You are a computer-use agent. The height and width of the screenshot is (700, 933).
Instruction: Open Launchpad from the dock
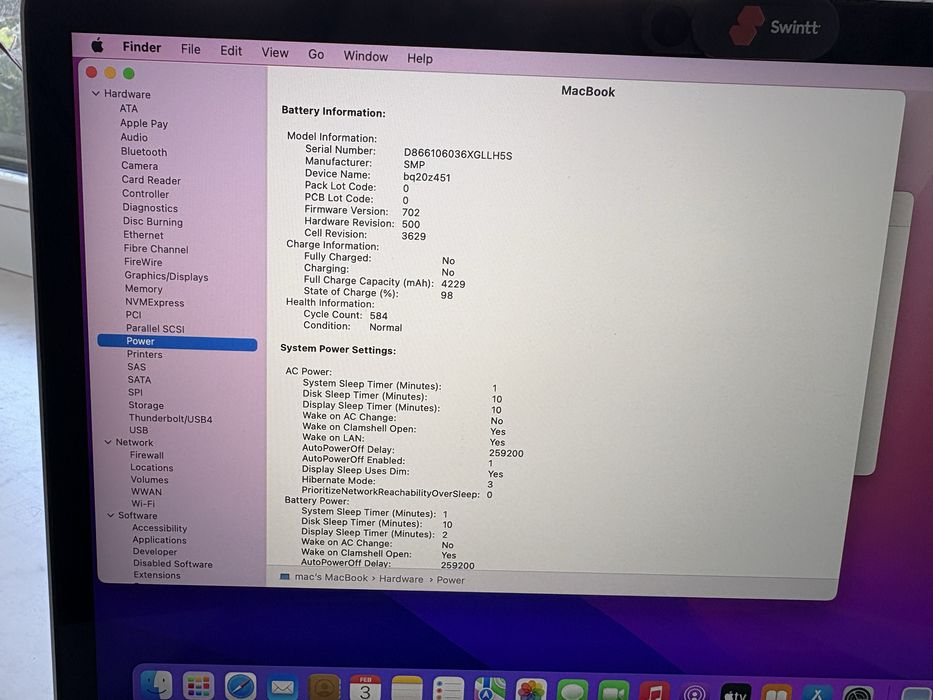click(198, 687)
